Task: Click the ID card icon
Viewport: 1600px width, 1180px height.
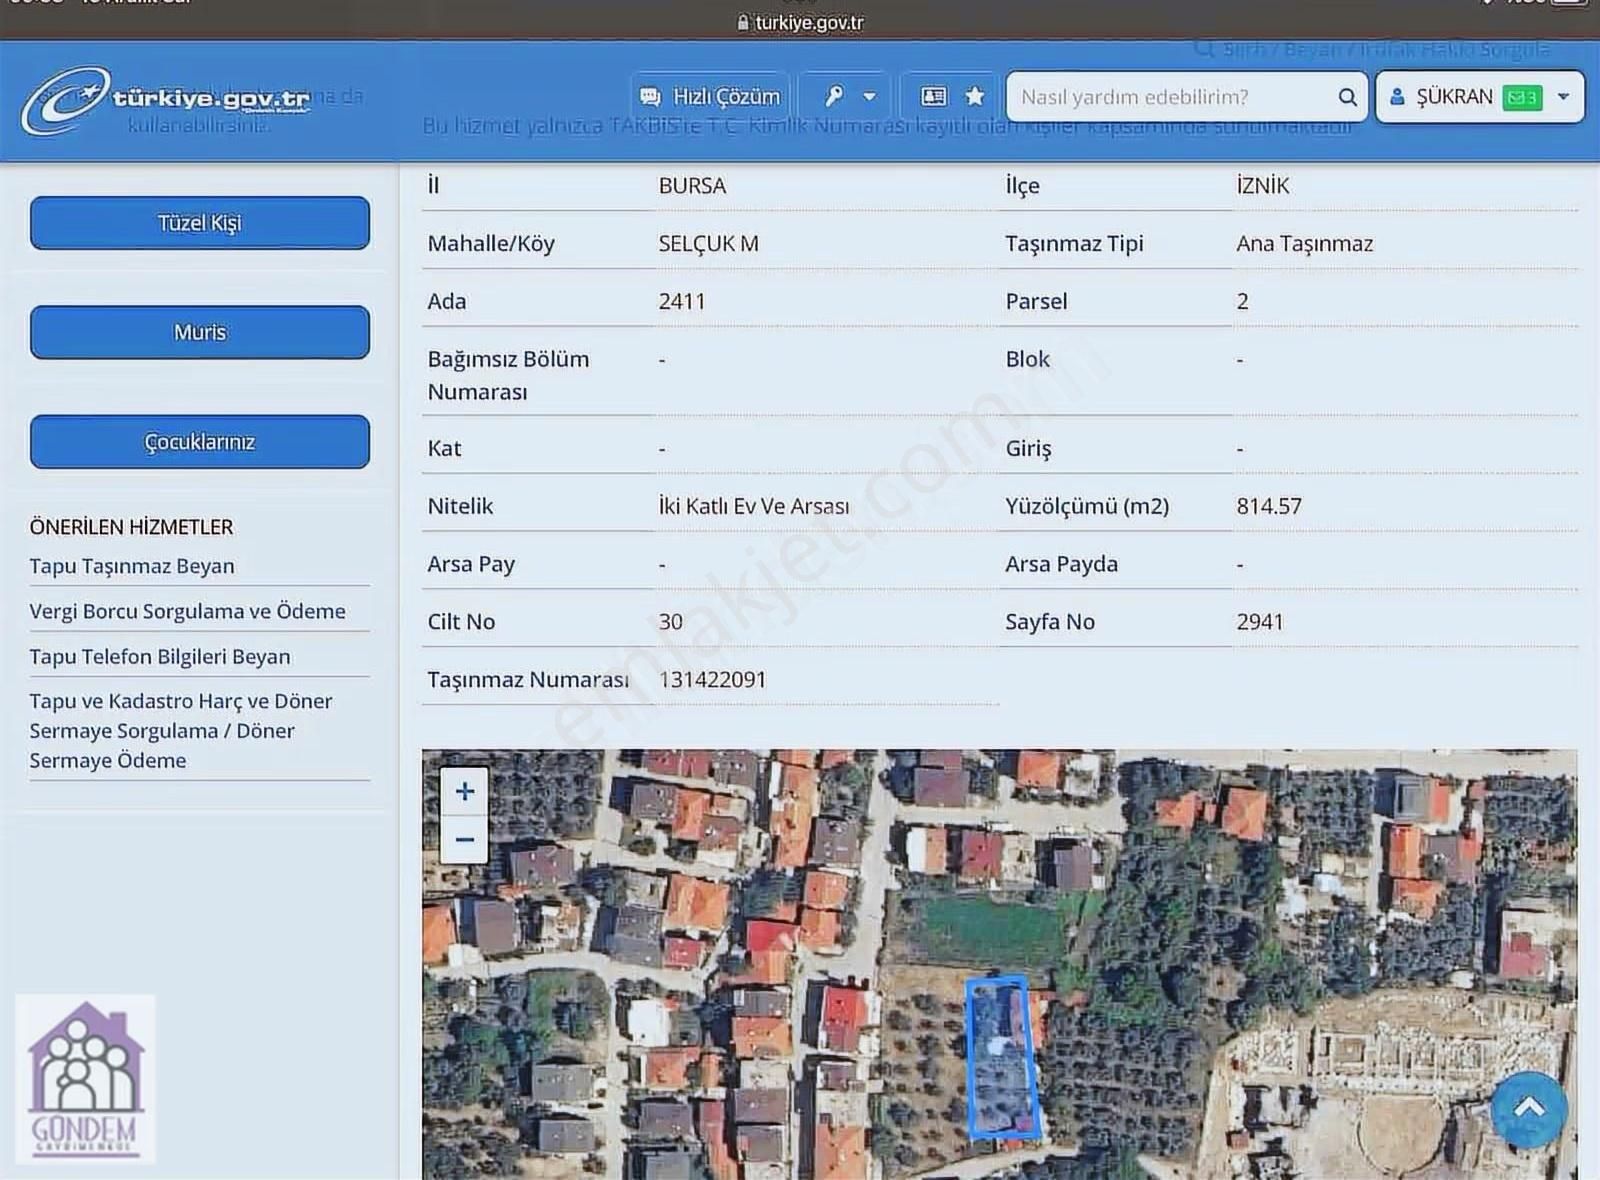Action: click(x=933, y=97)
